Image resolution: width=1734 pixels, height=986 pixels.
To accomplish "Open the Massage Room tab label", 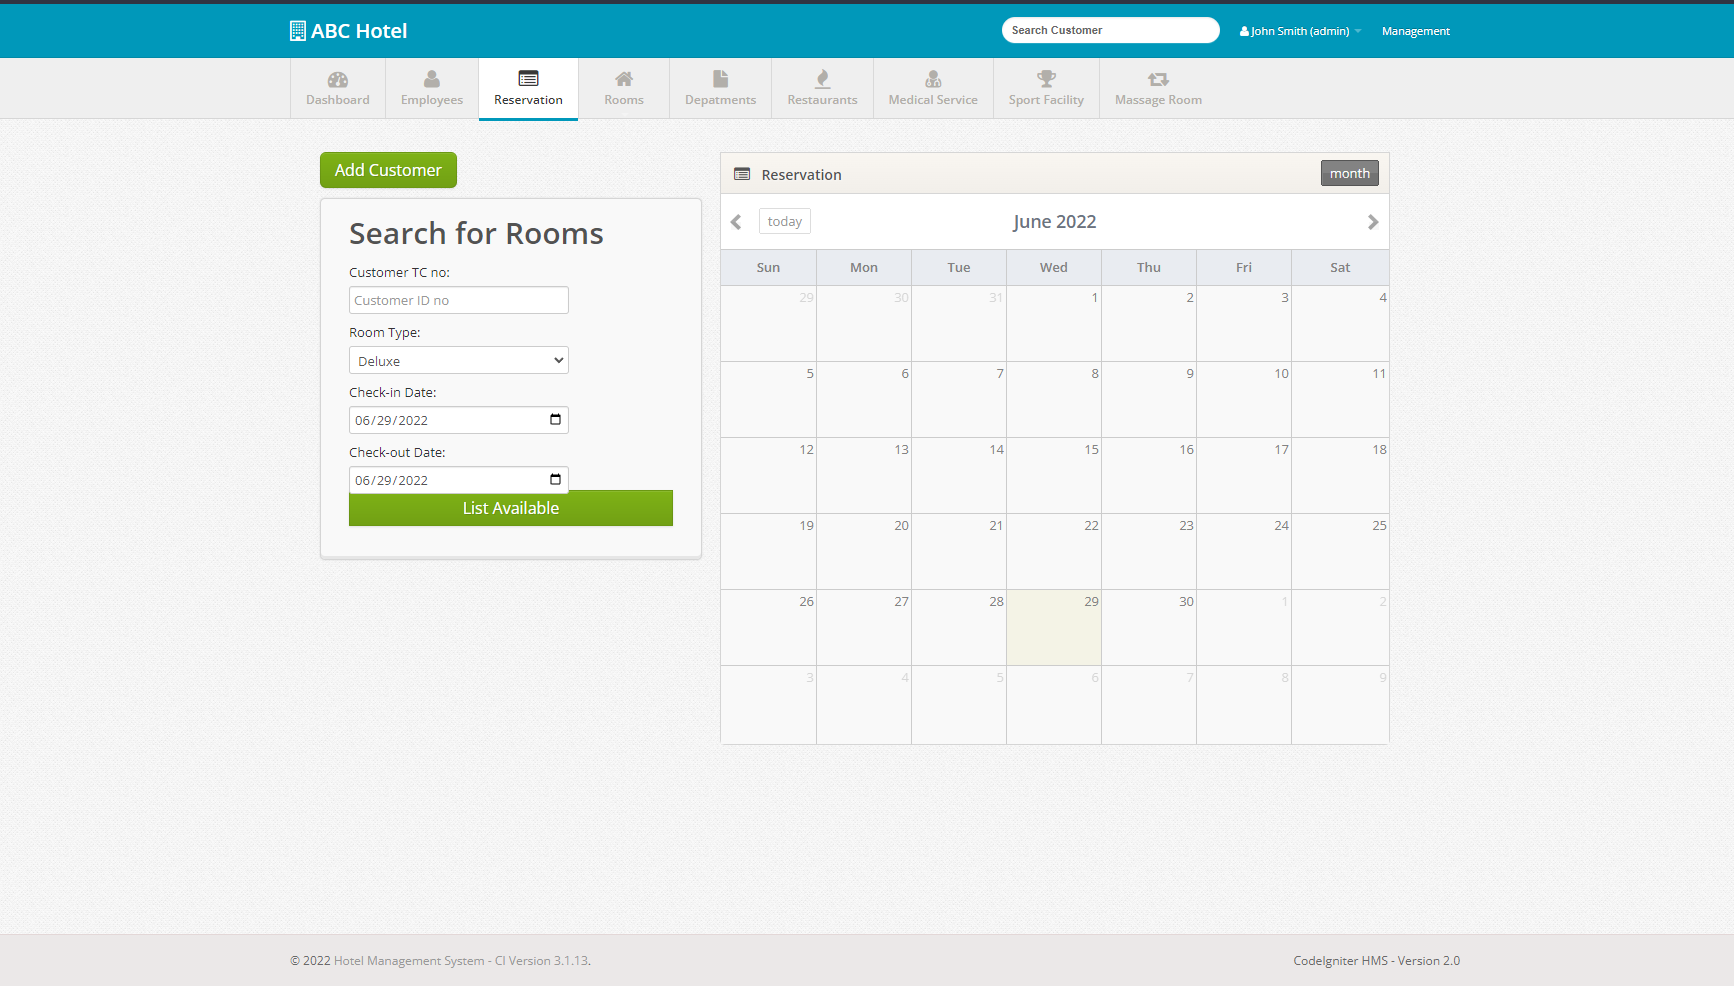I will pos(1158,100).
